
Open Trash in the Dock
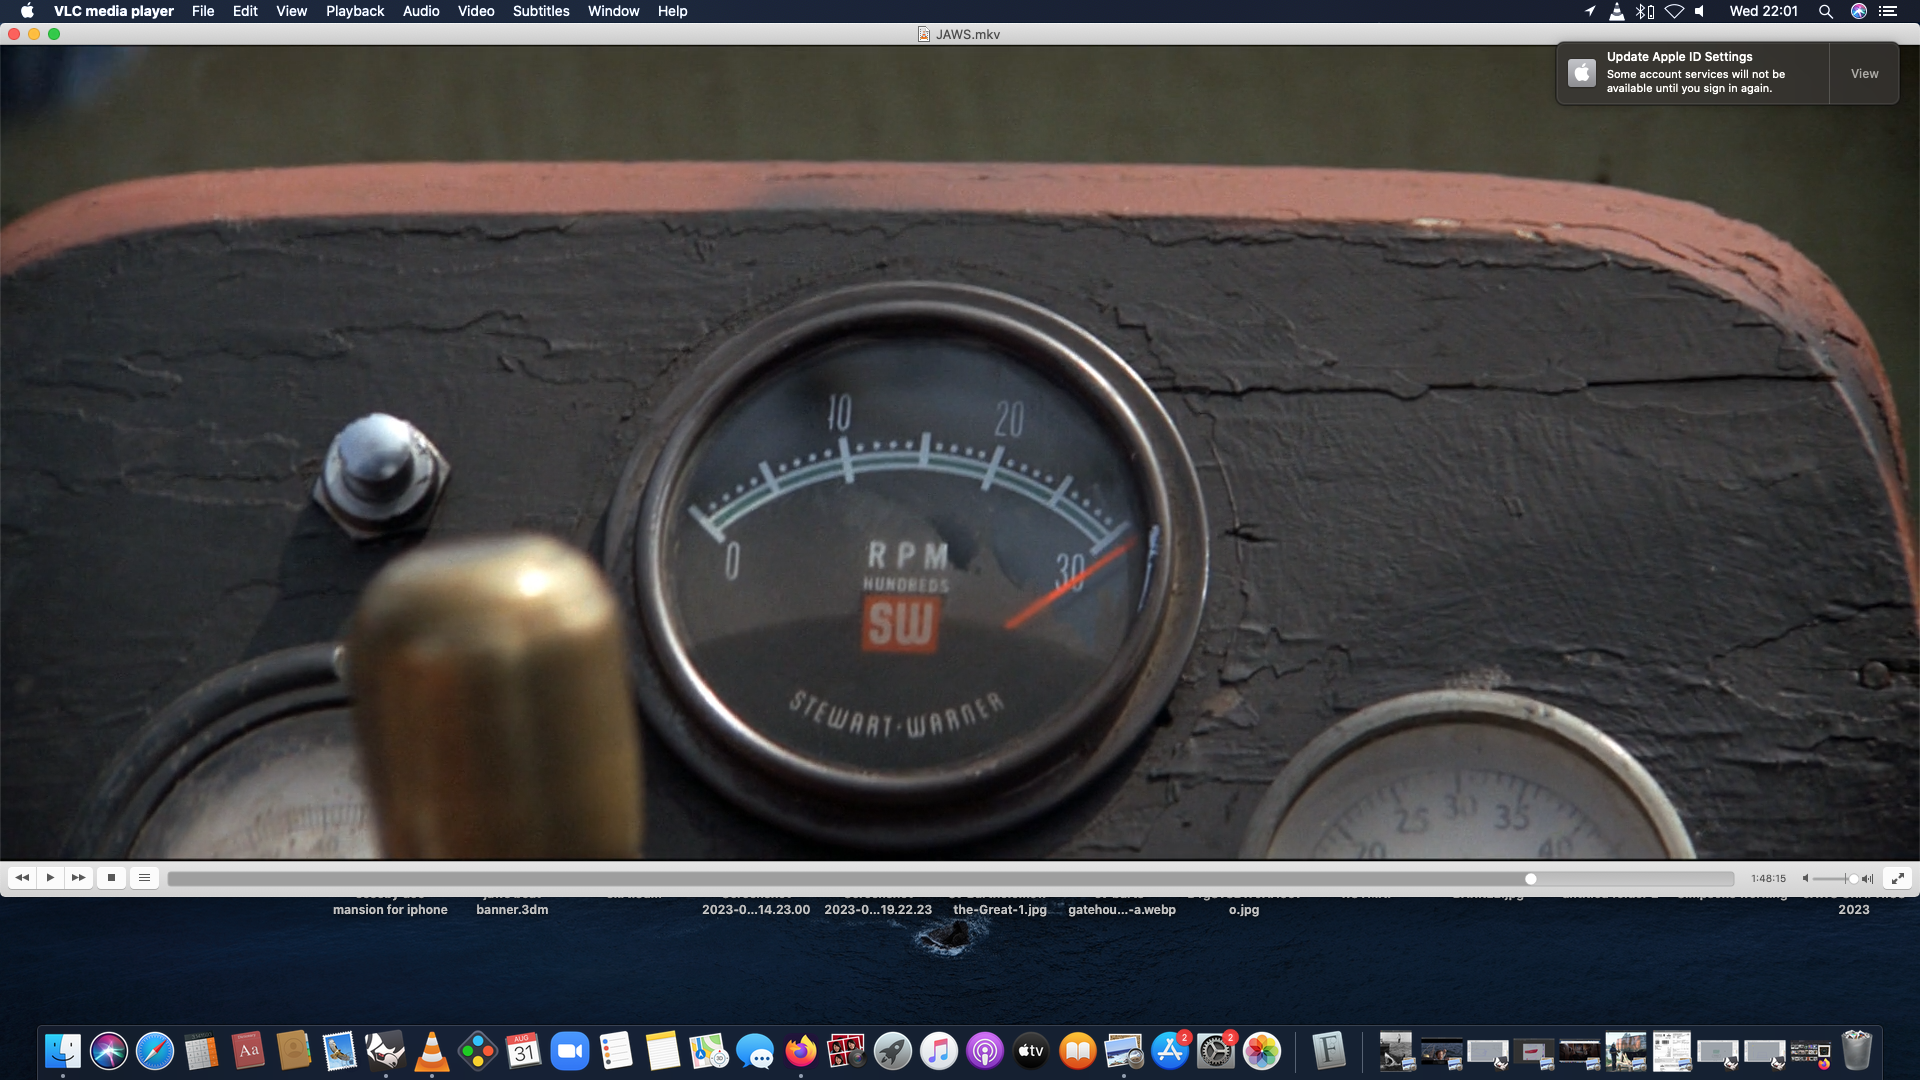[1857, 1051]
